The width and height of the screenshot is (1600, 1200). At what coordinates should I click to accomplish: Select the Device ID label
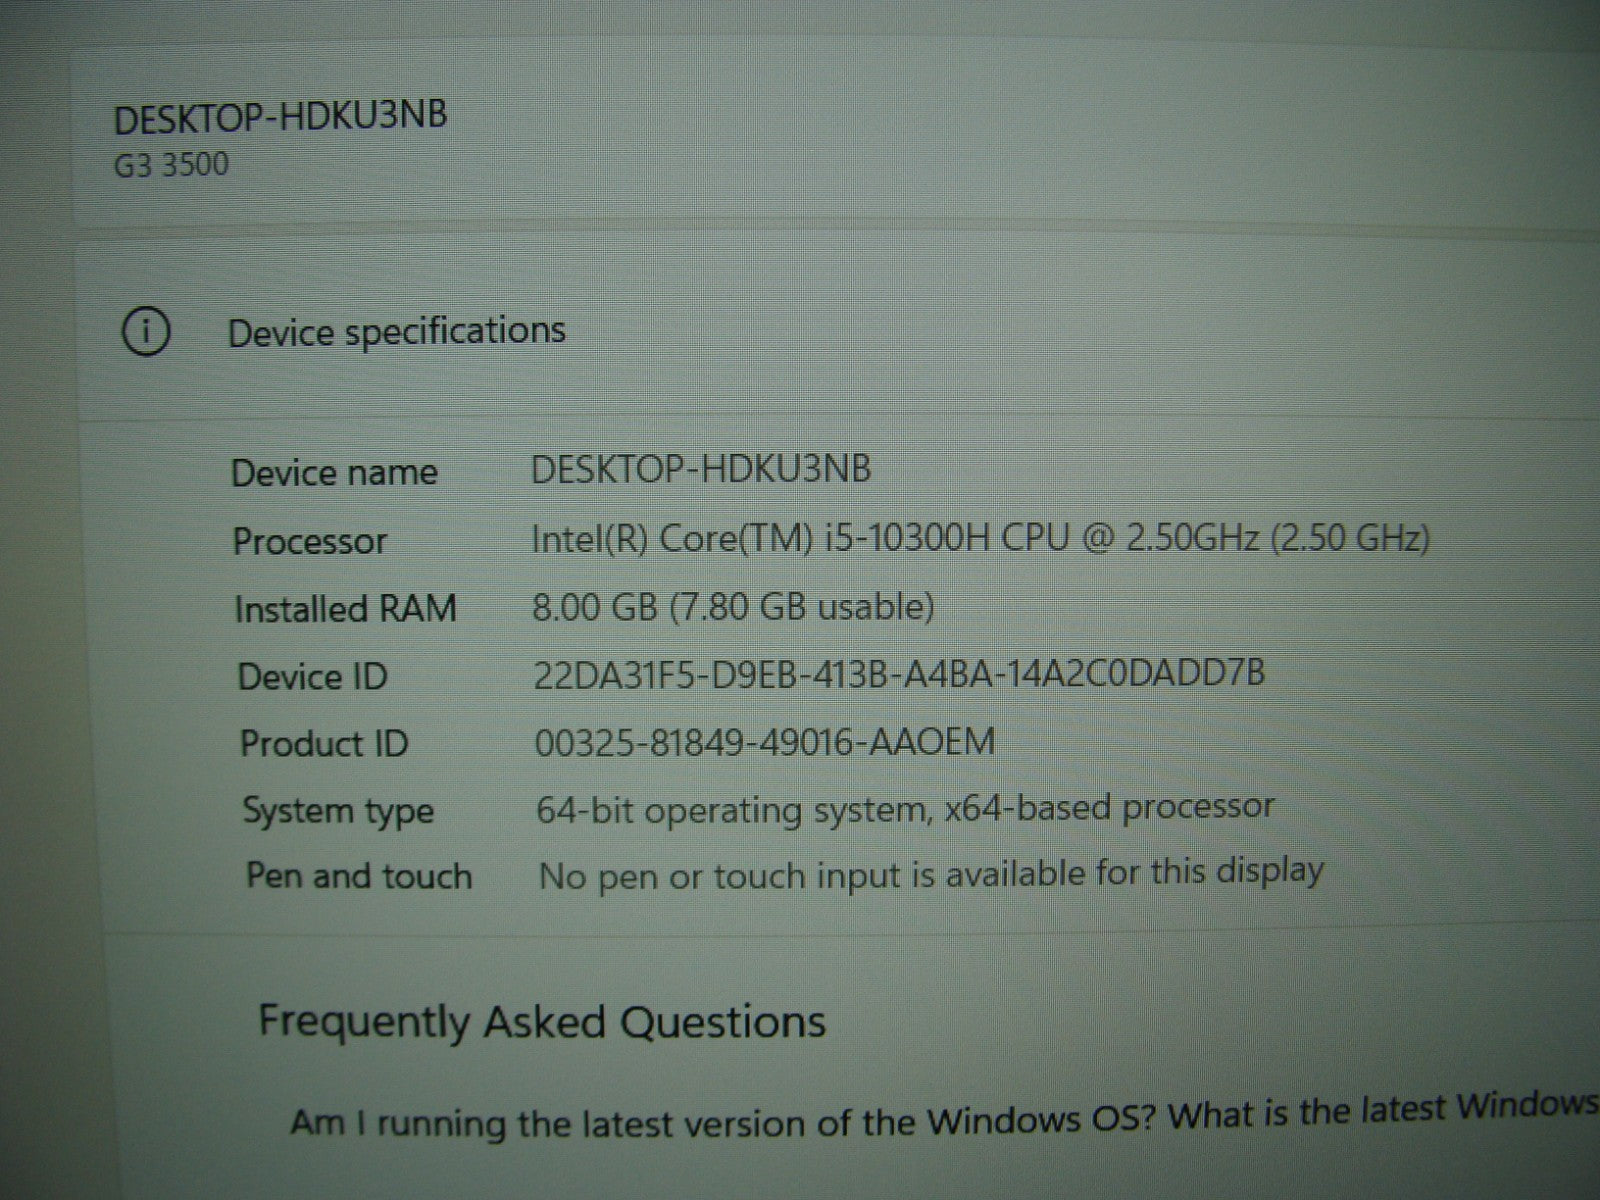point(312,677)
